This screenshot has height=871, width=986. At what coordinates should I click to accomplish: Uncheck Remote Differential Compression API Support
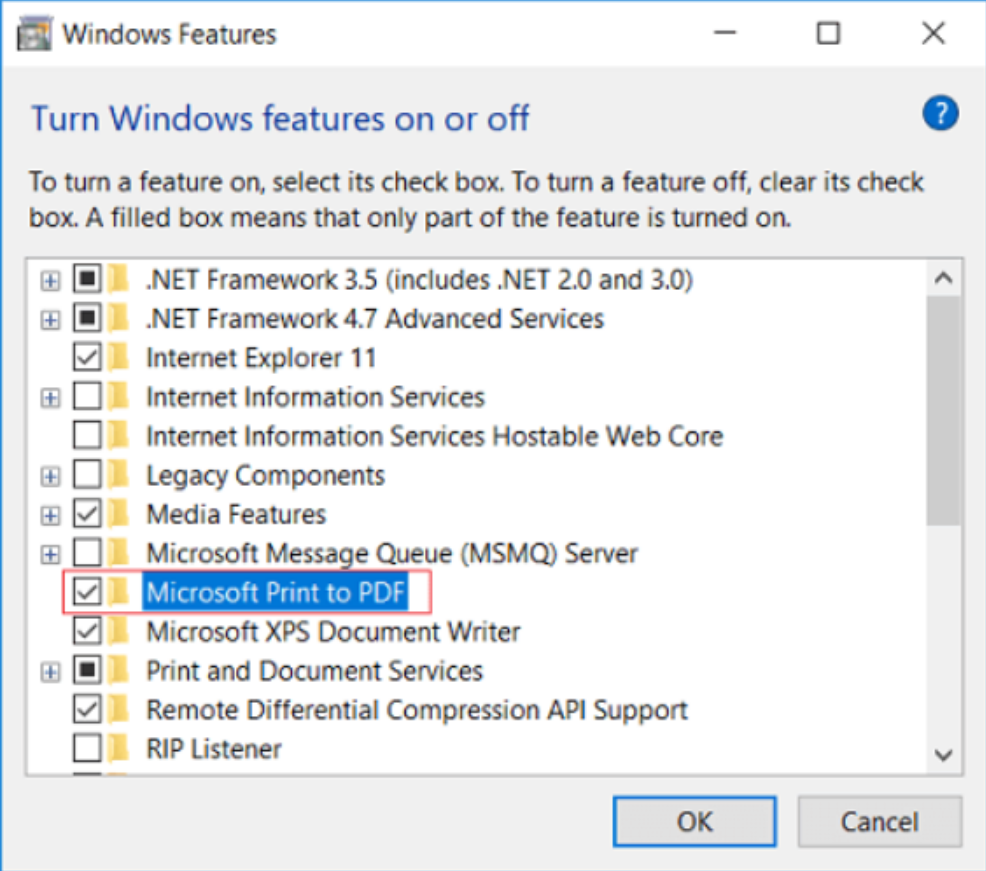click(x=86, y=710)
